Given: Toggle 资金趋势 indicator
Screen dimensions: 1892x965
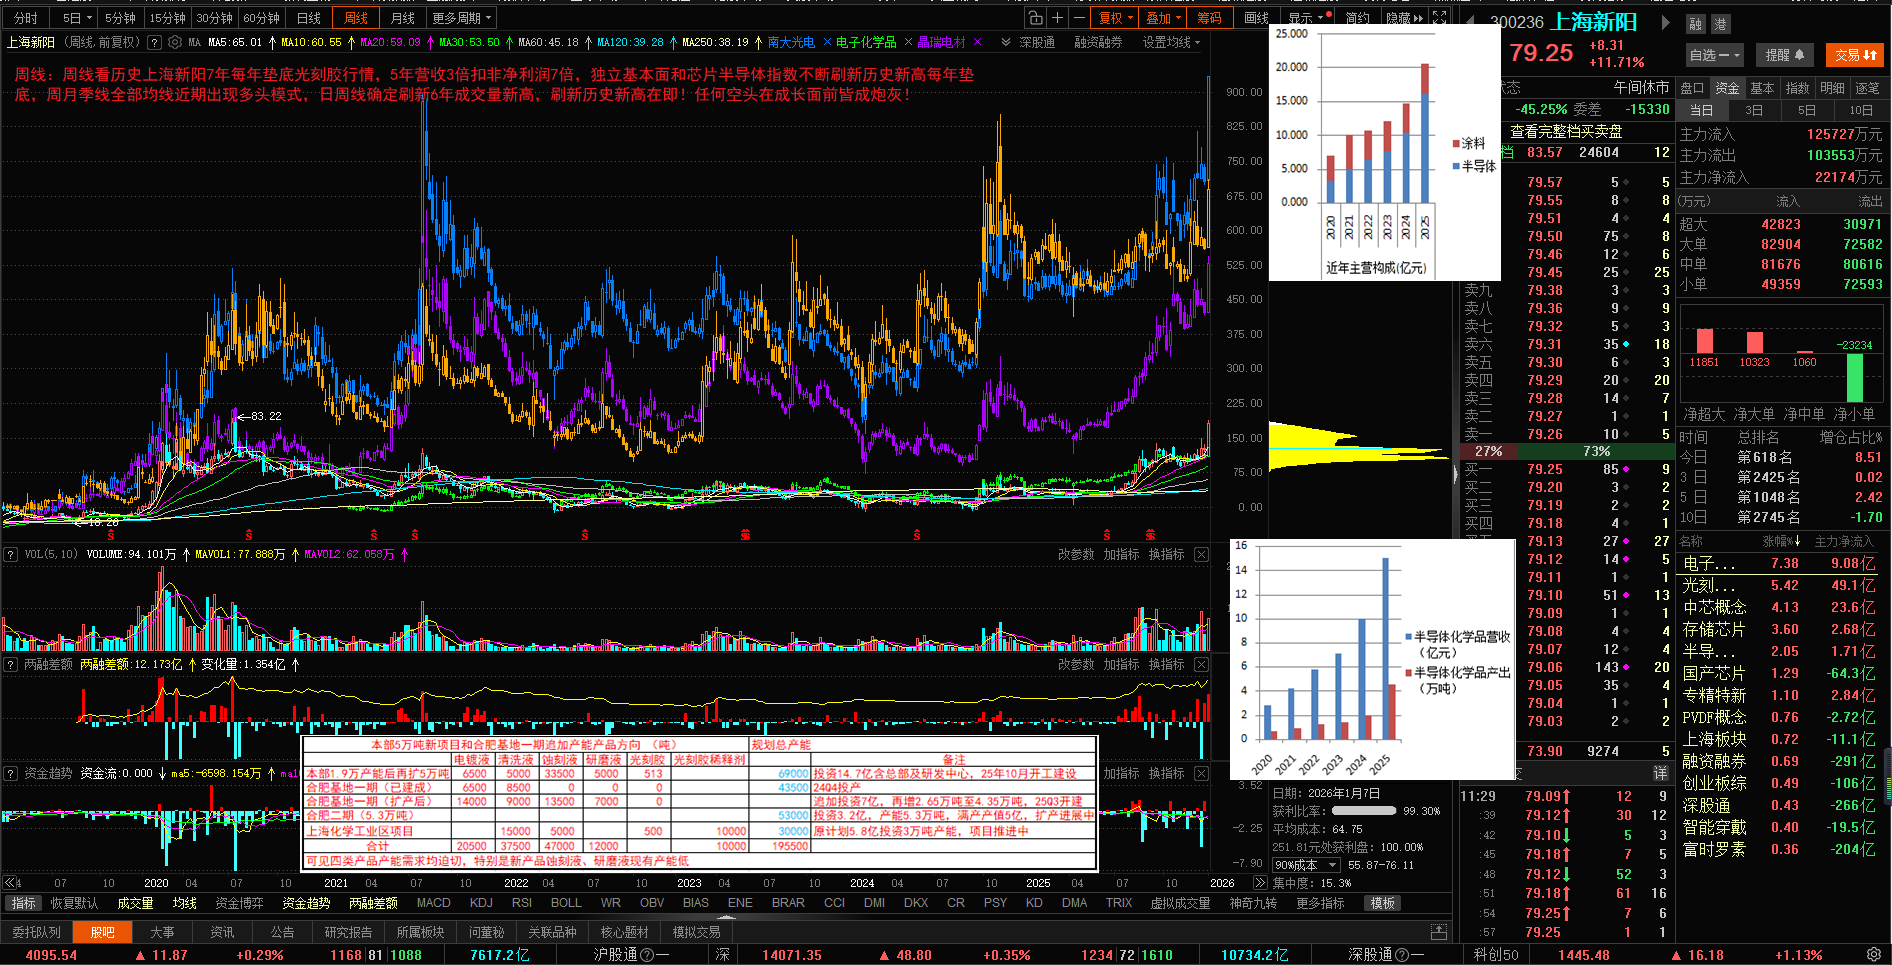Looking at the screenshot, I should [306, 903].
